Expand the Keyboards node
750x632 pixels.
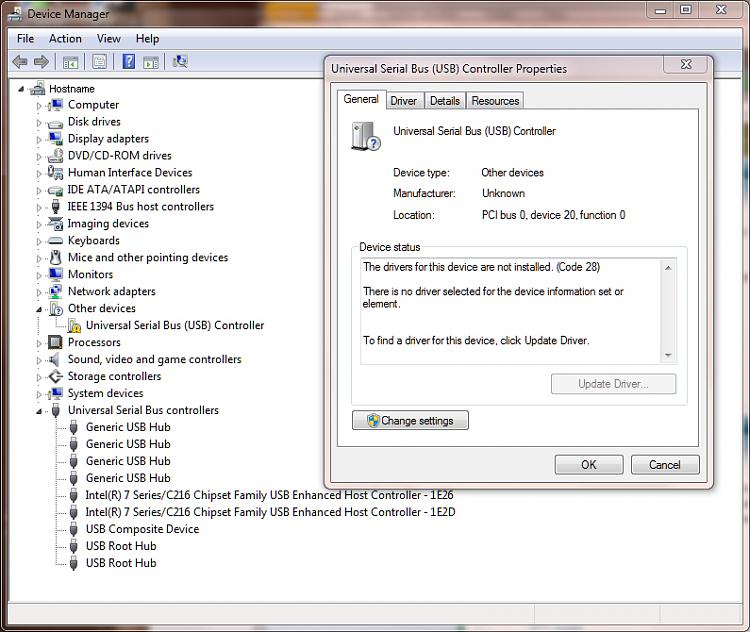coord(39,241)
